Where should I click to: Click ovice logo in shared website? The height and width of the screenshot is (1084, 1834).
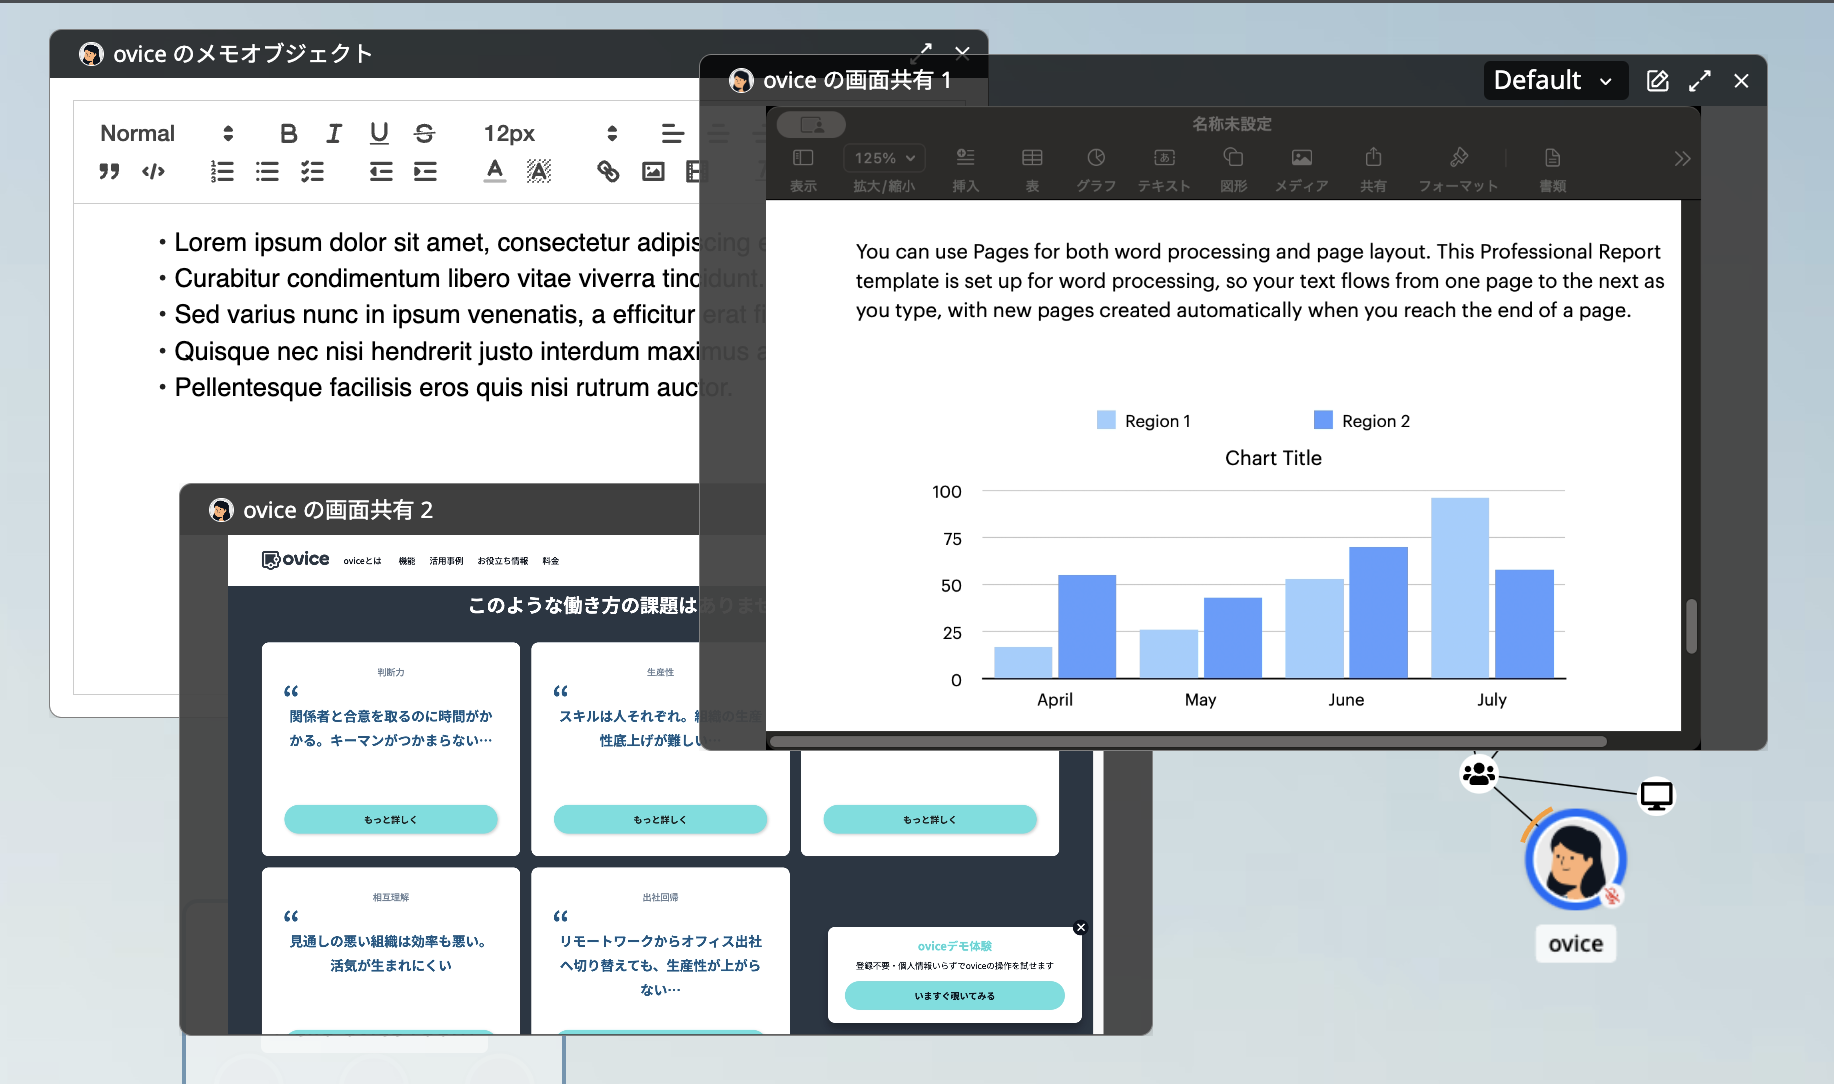tap(295, 559)
